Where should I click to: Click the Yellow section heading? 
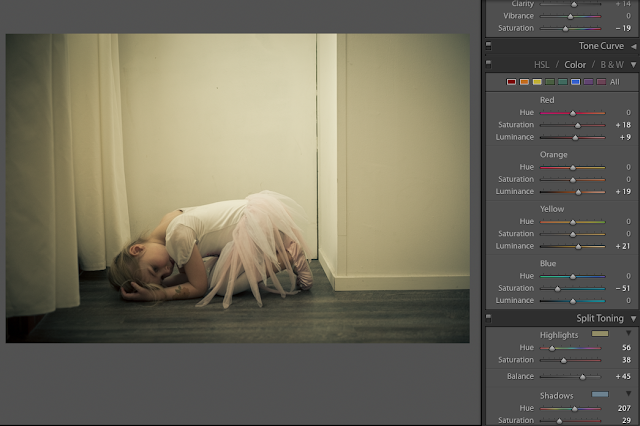tap(552, 209)
